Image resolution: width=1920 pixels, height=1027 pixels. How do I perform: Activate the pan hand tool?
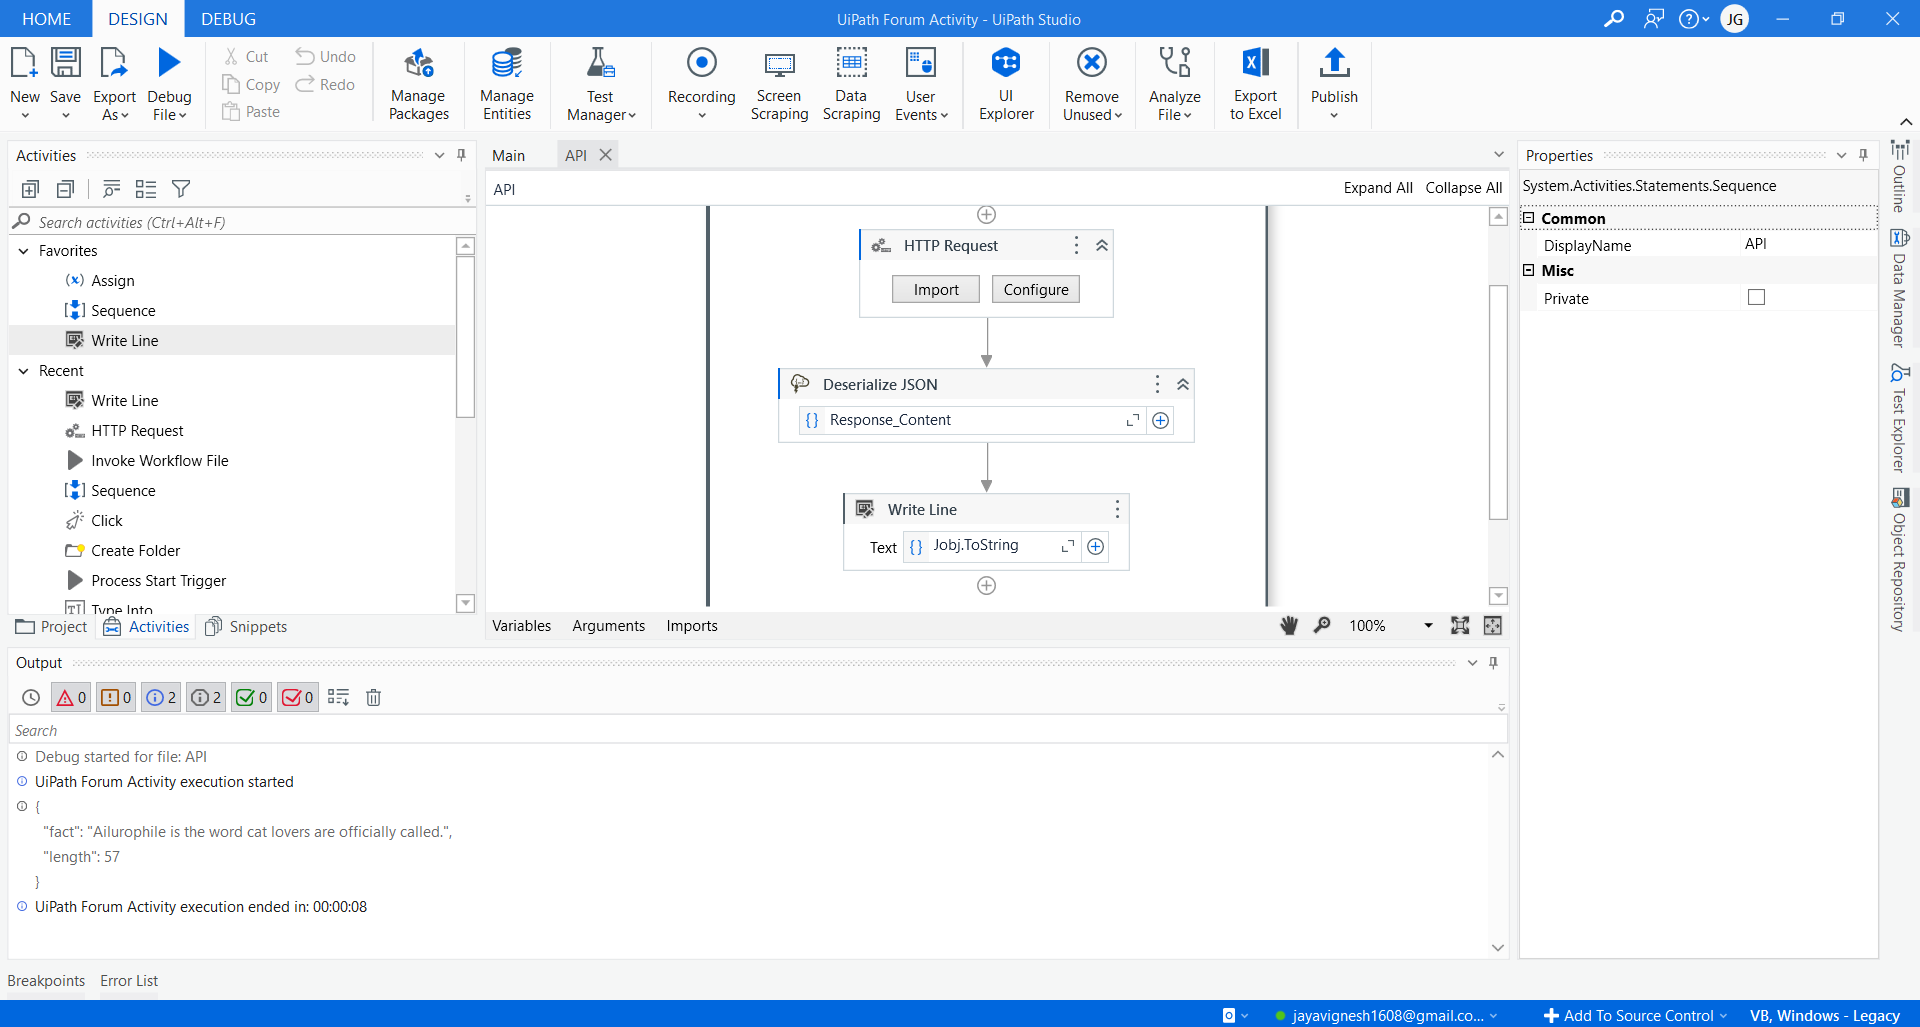pos(1289,626)
